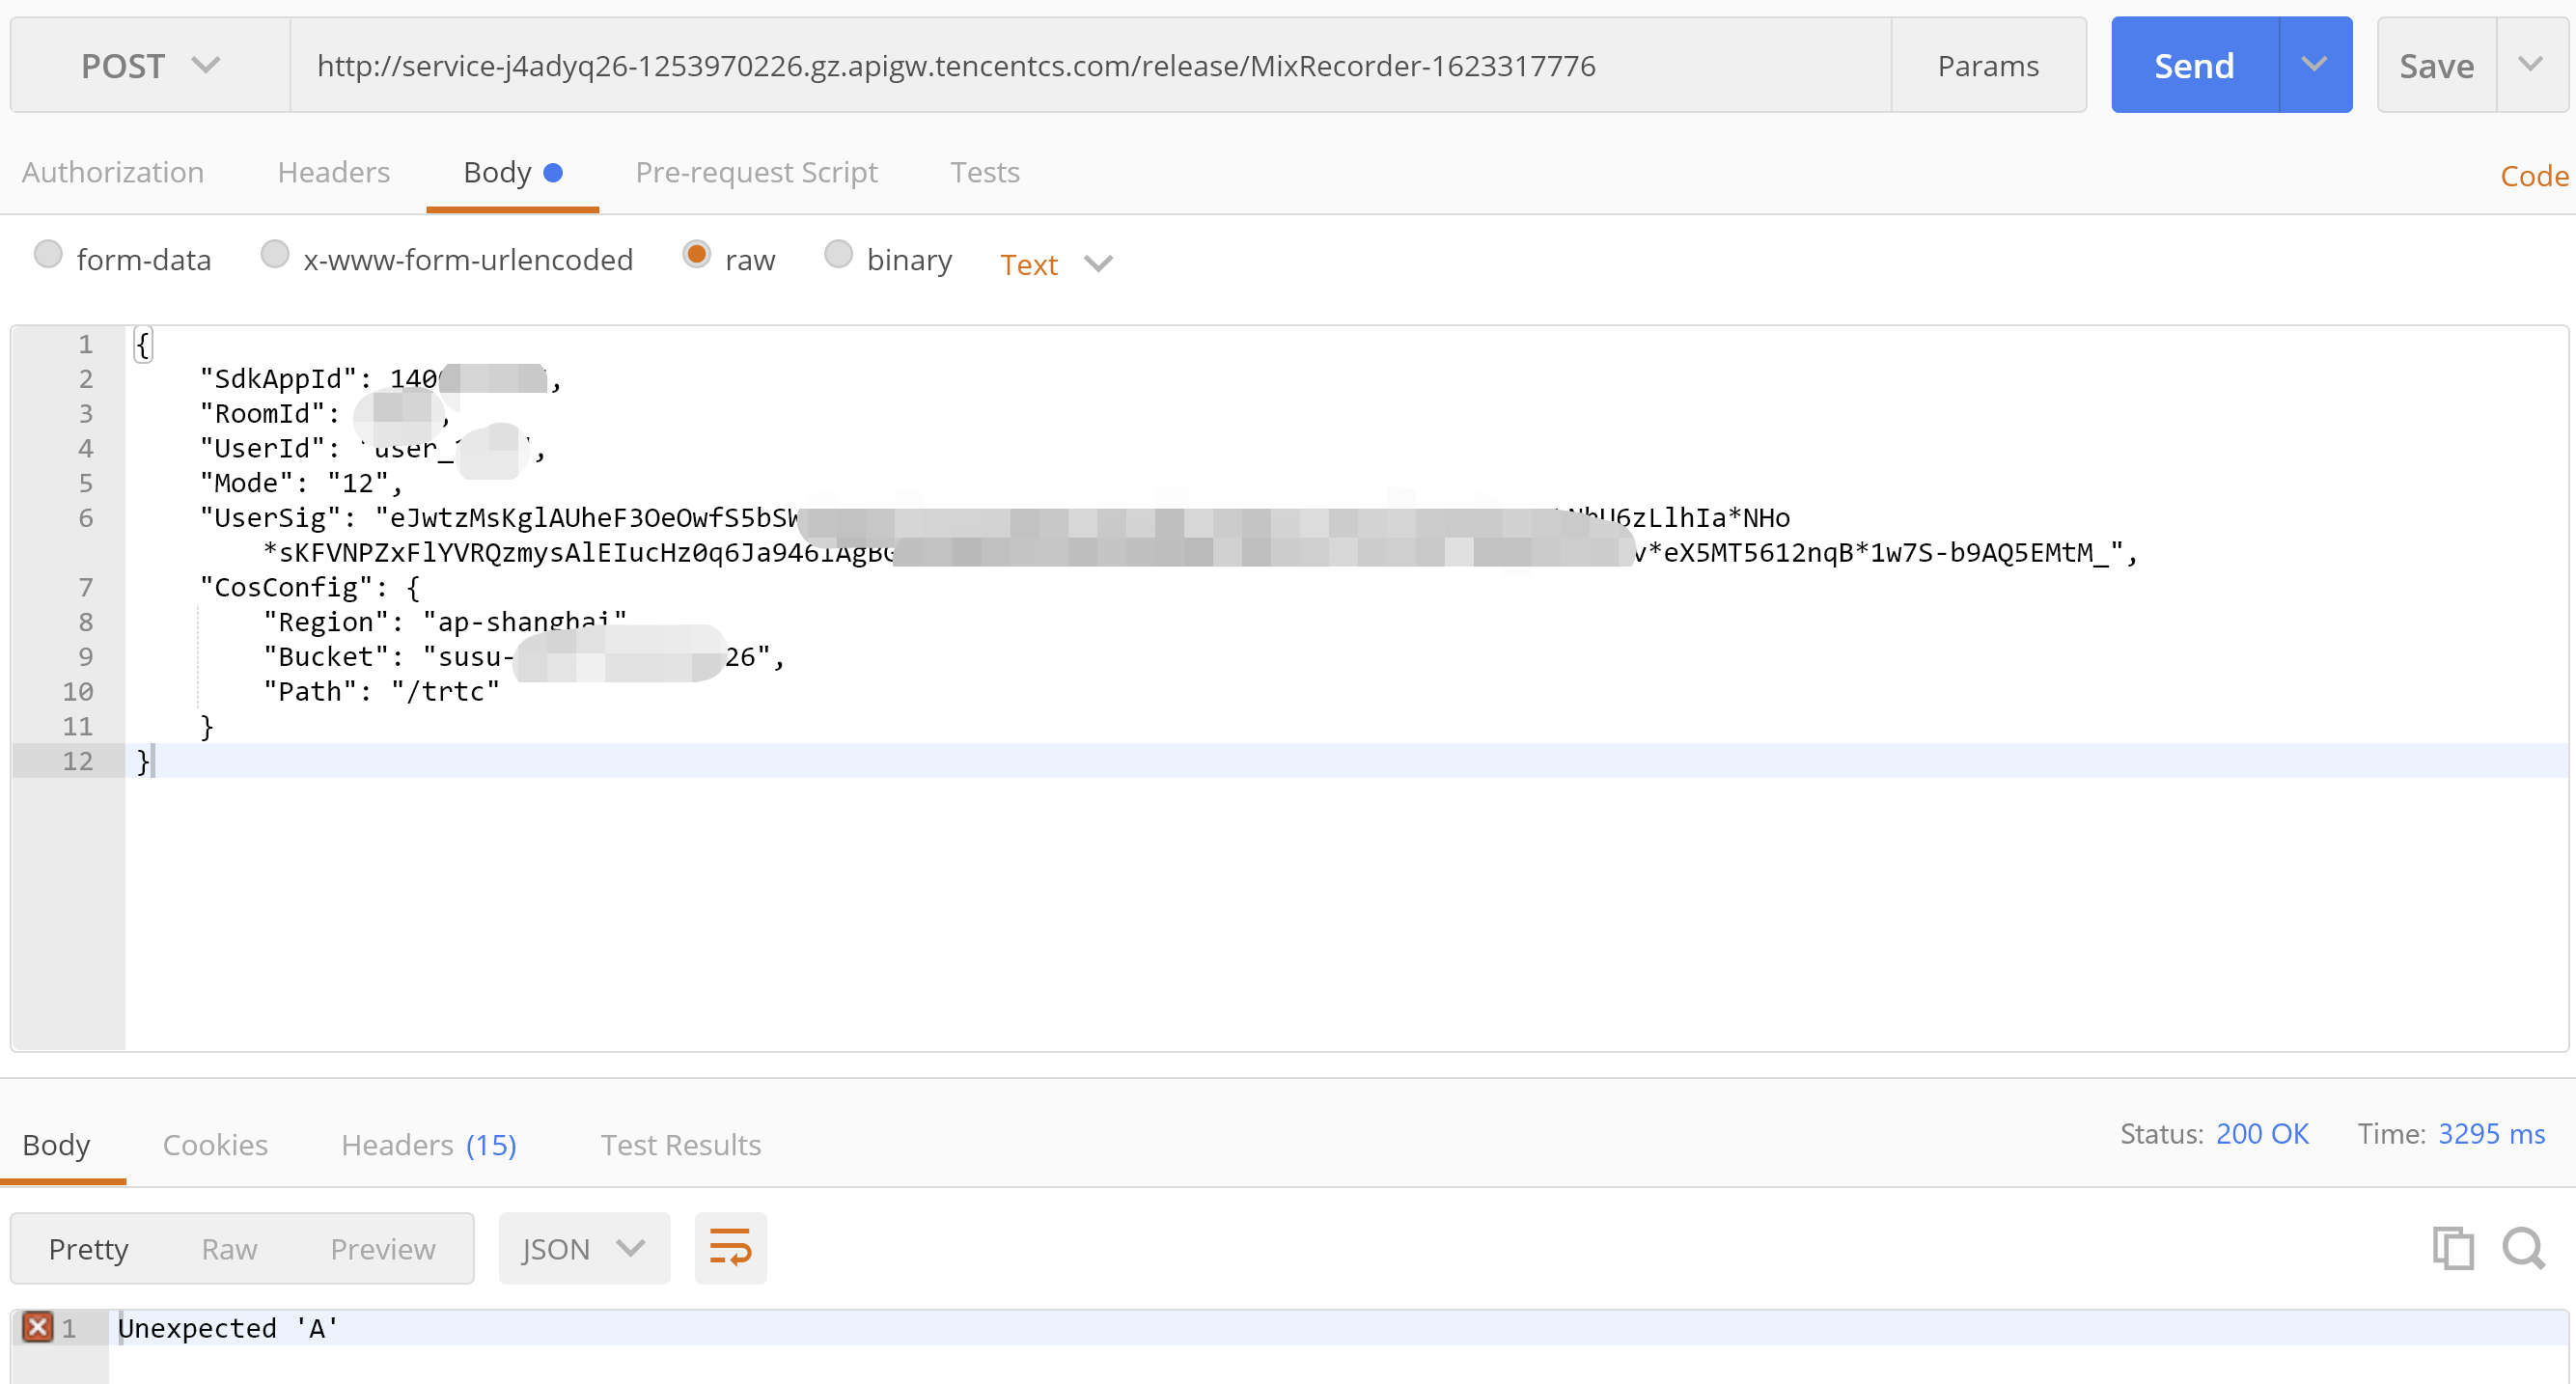Open the response Headers (15) tab
The height and width of the screenshot is (1384, 2576).
[428, 1144]
